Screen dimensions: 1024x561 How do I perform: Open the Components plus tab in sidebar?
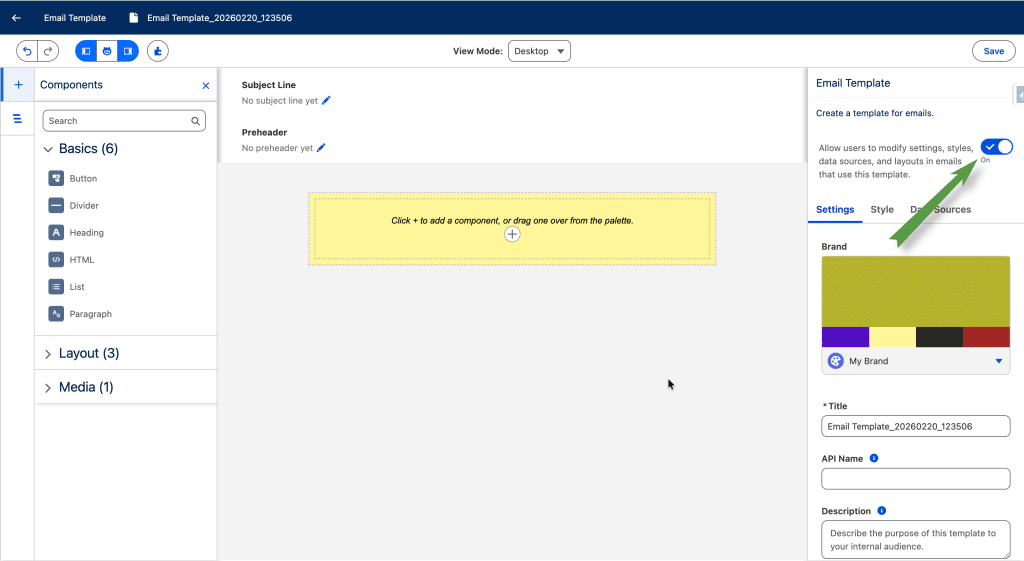pos(18,85)
